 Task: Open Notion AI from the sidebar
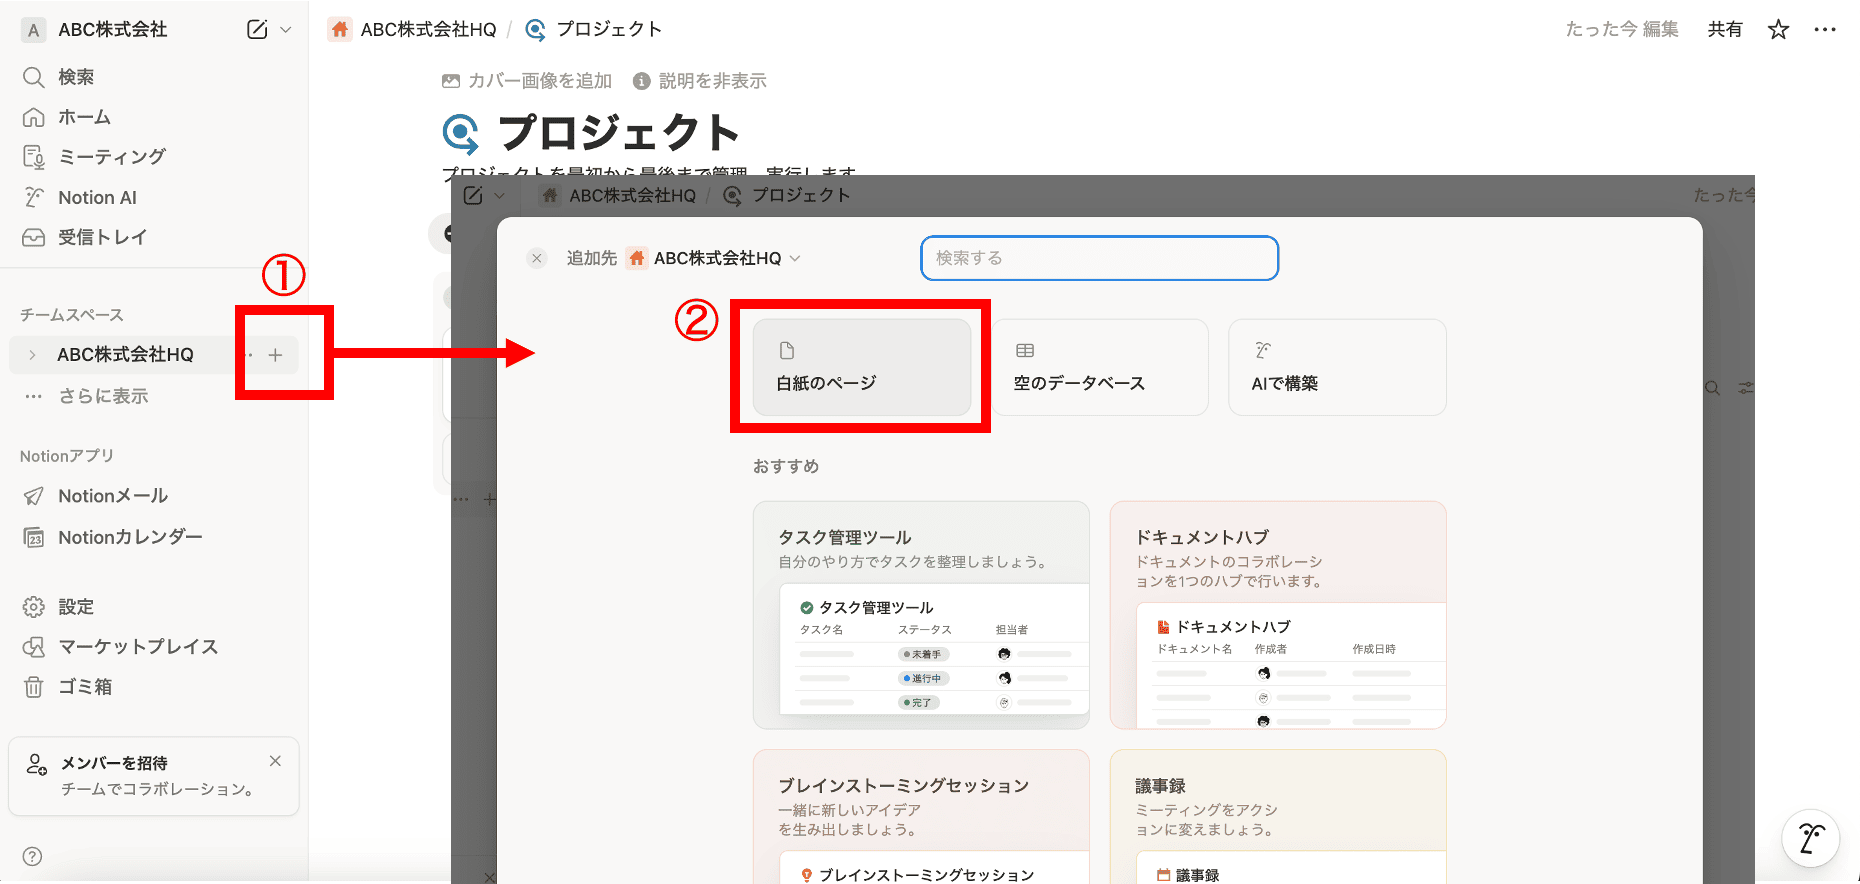154,197
